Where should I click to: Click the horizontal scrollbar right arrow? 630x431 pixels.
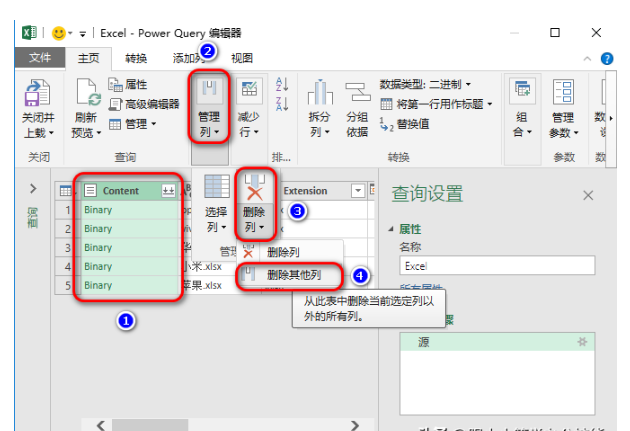(x=355, y=425)
